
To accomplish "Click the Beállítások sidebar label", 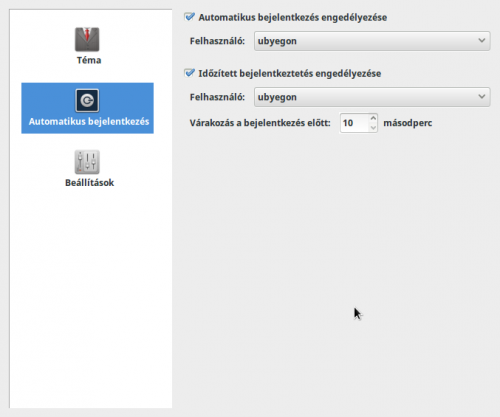I will pos(89,183).
